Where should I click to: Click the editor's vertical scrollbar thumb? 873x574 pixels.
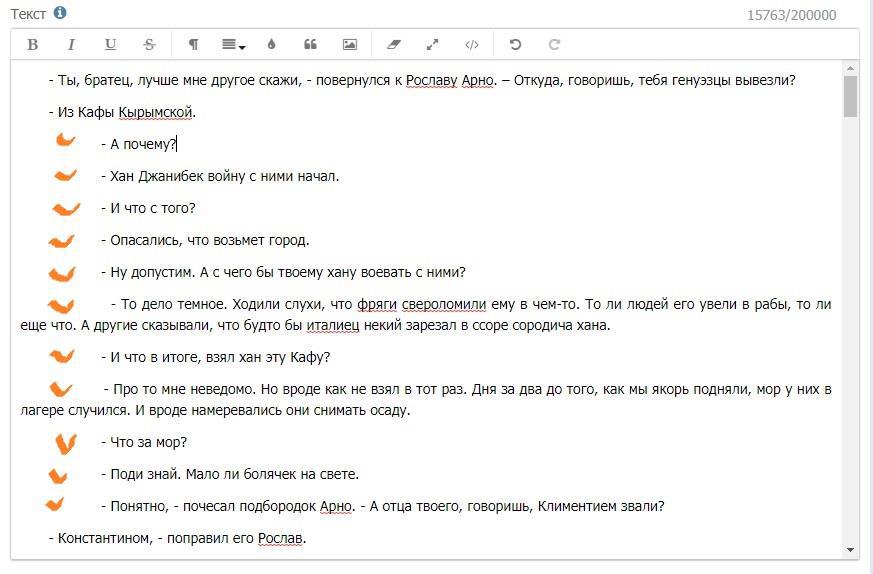click(x=850, y=96)
